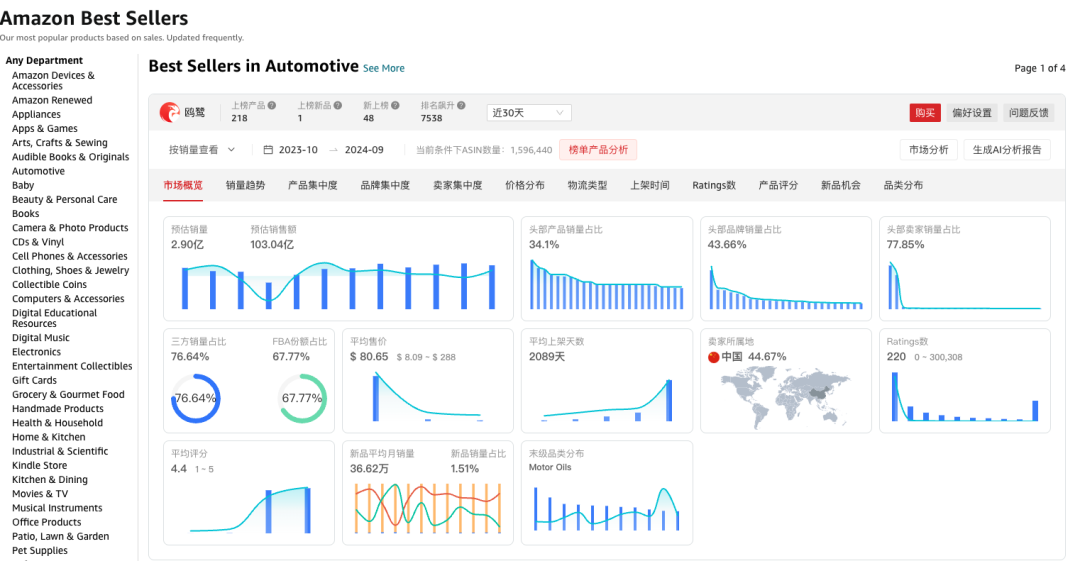Open help icon next to 上榜产品
Image resolution: width=1080 pixels, height=561 pixels.
coord(272,105)
